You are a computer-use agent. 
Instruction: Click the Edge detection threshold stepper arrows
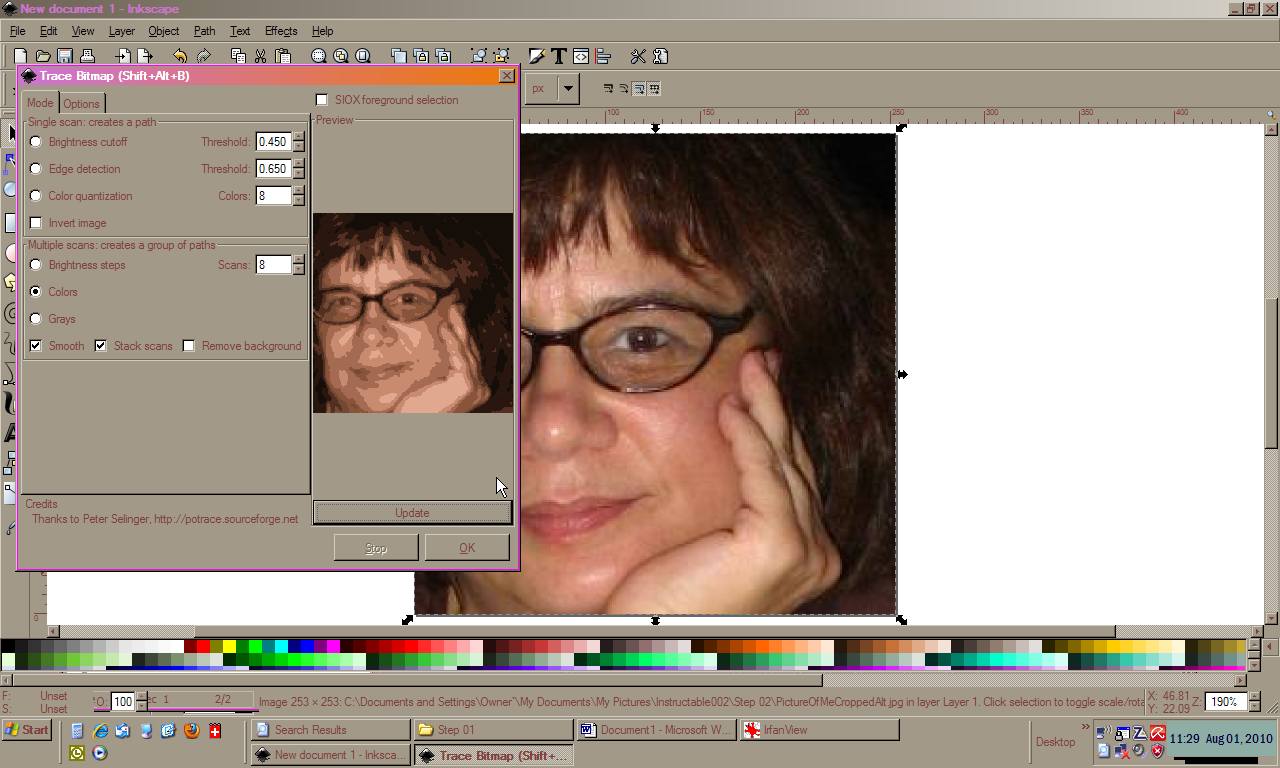click(298, 169)
